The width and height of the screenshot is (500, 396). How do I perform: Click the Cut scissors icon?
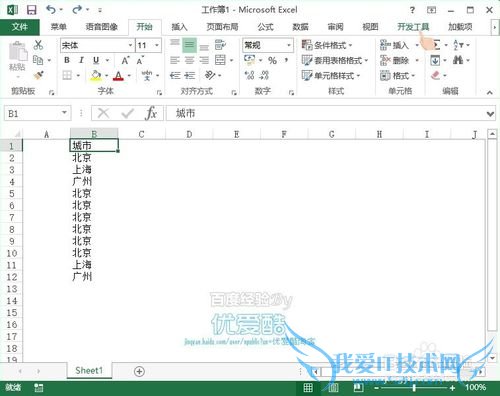tap(38, 45)
